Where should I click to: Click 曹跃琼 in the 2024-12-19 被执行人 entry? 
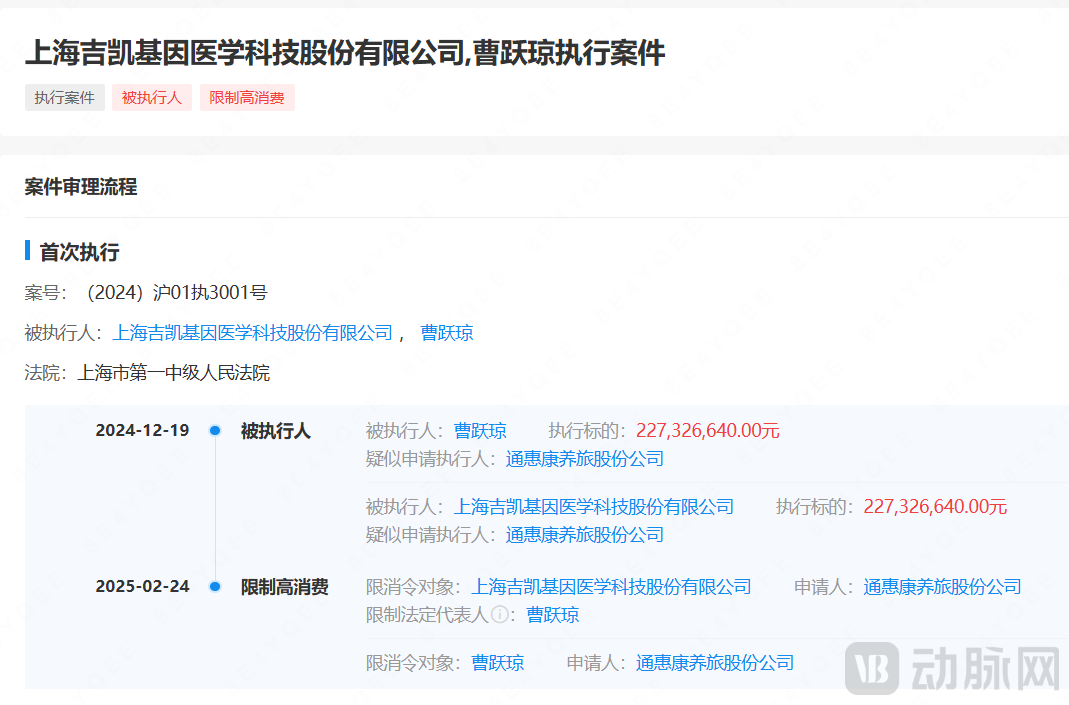tap(480, 431)
